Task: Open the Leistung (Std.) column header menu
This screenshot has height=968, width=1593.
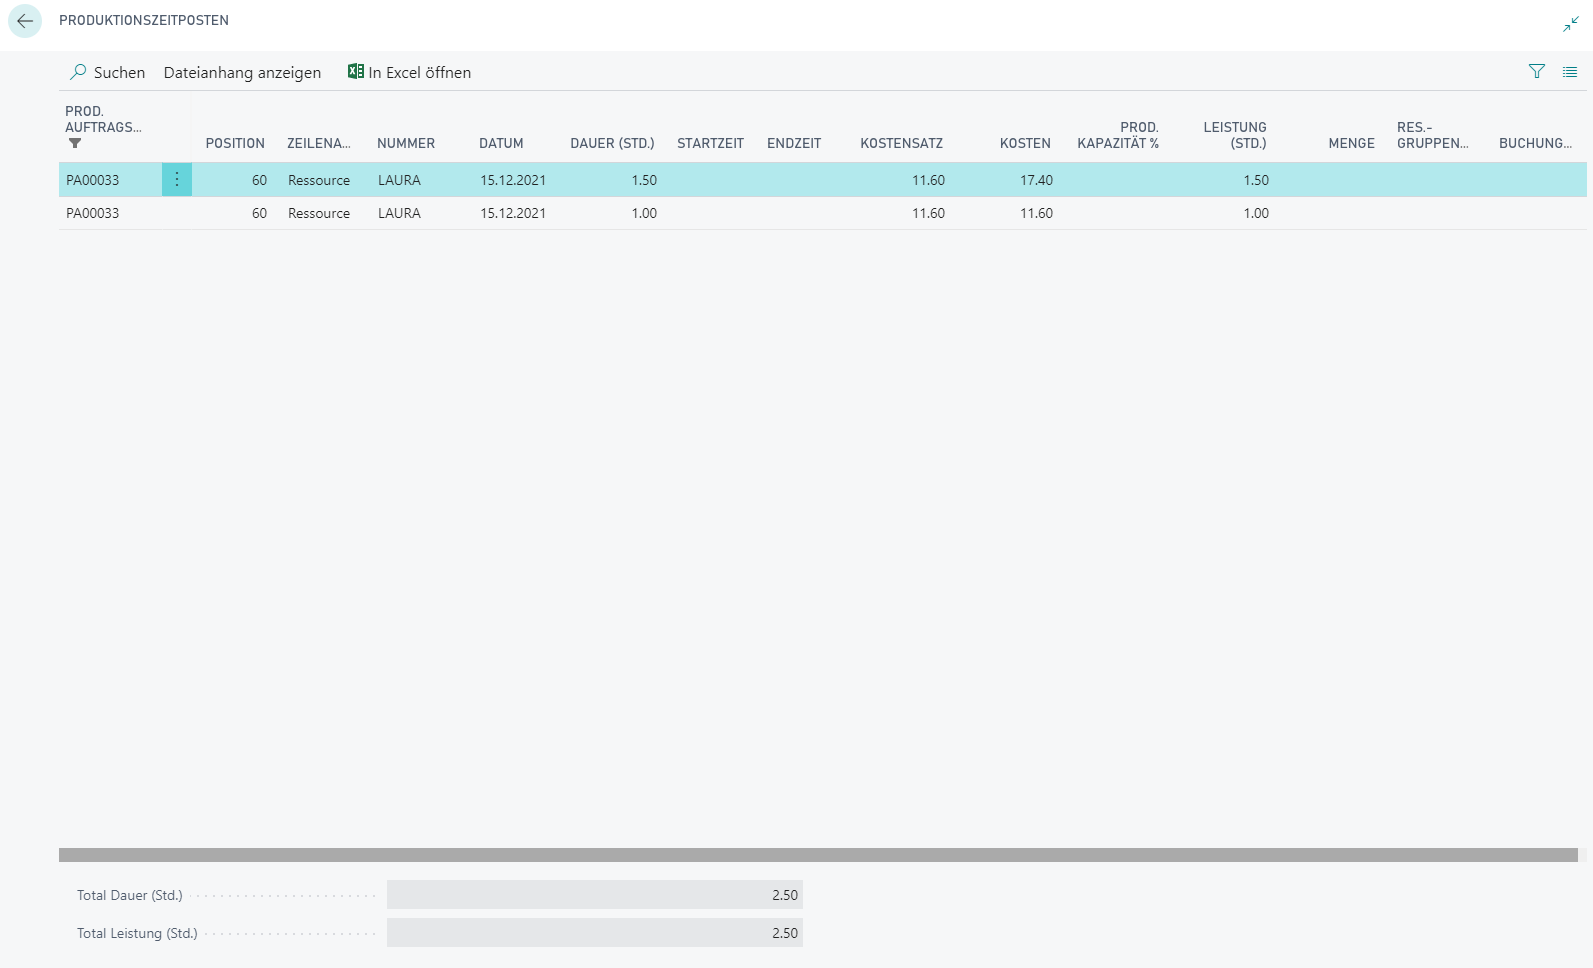Action: click(1235, 135)
